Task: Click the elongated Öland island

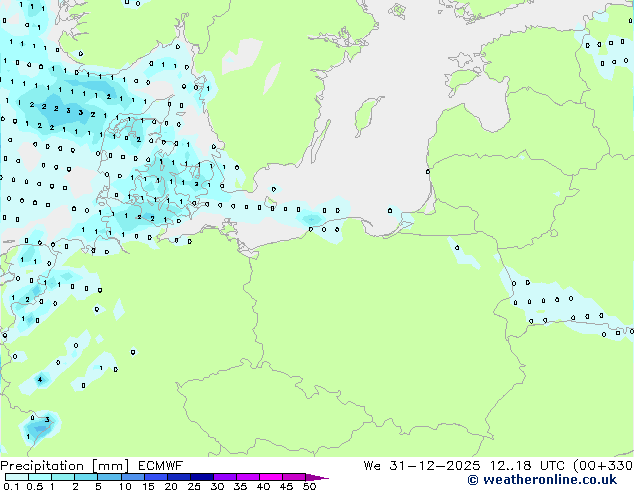Action: (321, 141)
